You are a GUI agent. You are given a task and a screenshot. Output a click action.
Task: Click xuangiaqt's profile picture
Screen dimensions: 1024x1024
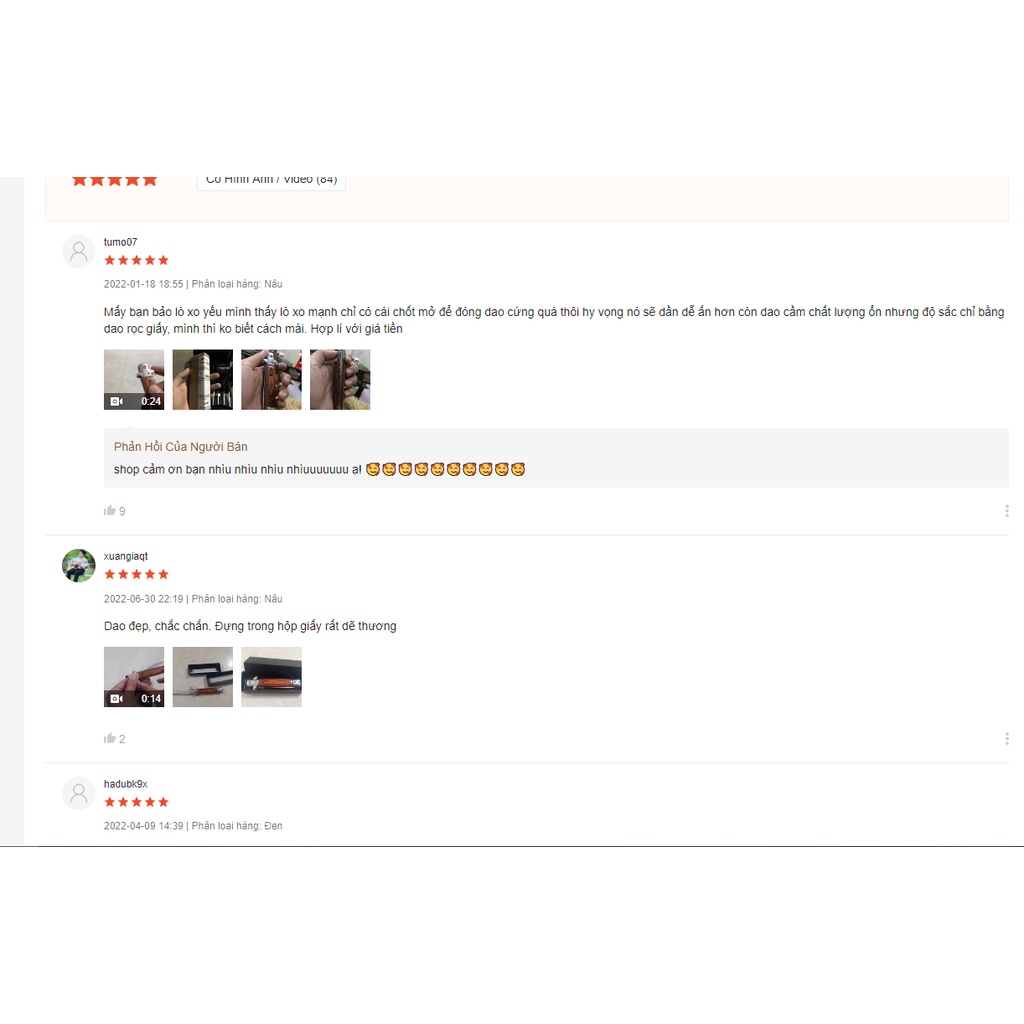(x=78, y=566)
